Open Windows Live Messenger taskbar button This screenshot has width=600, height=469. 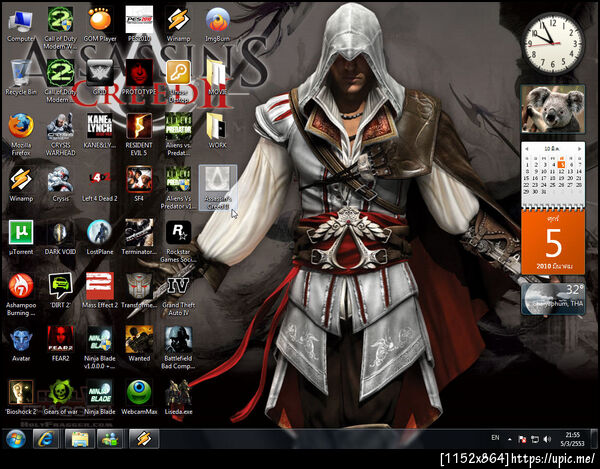coord(110,439)
